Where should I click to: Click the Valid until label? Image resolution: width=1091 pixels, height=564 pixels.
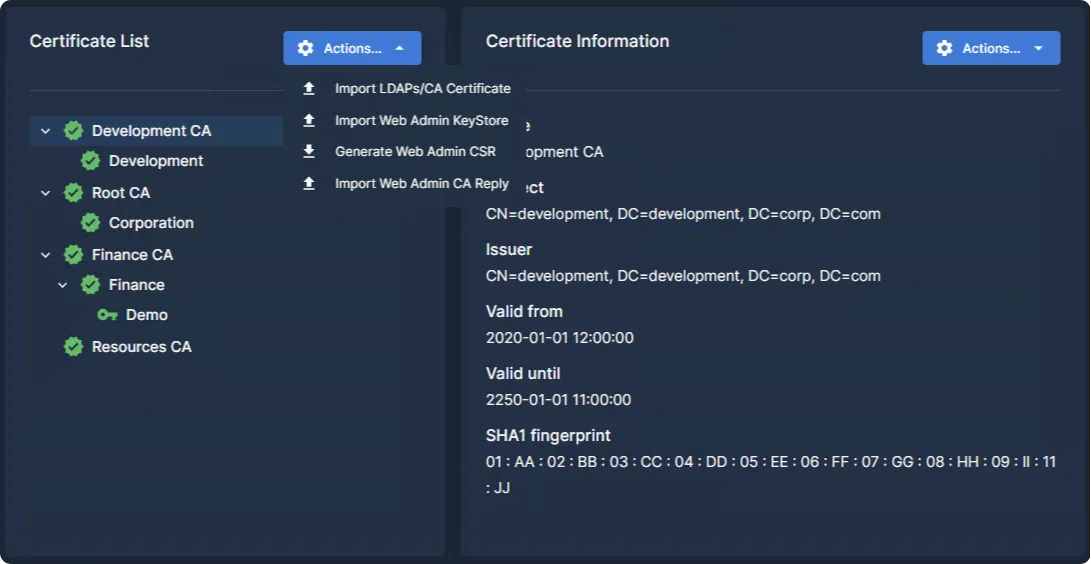(x=523, y=373)
